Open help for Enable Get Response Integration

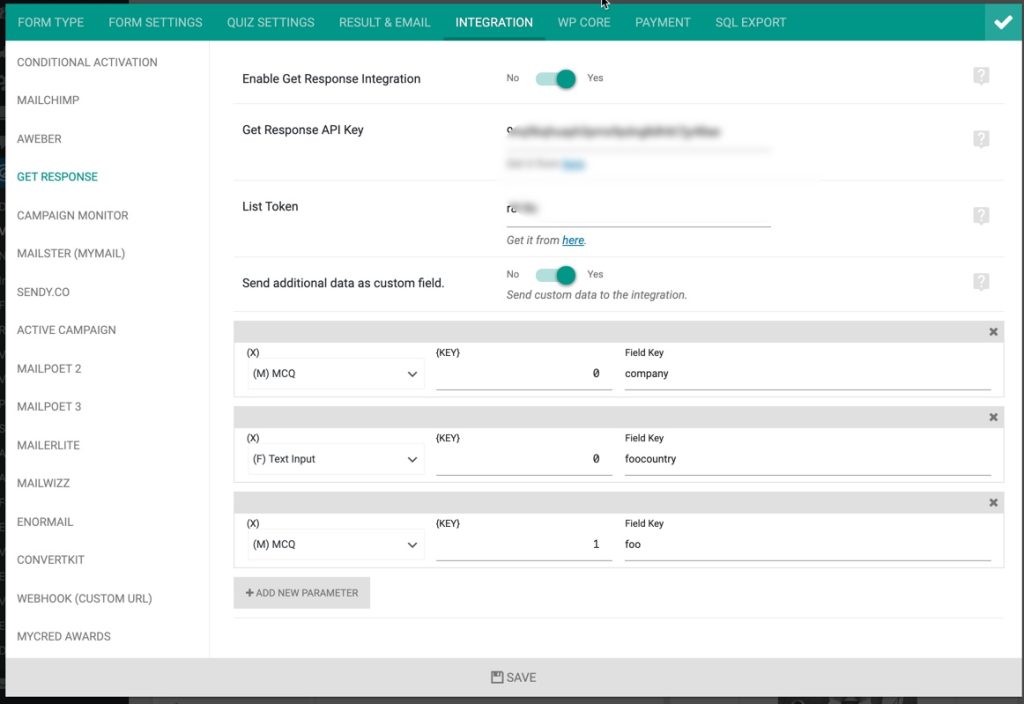[x=981, y=75]
